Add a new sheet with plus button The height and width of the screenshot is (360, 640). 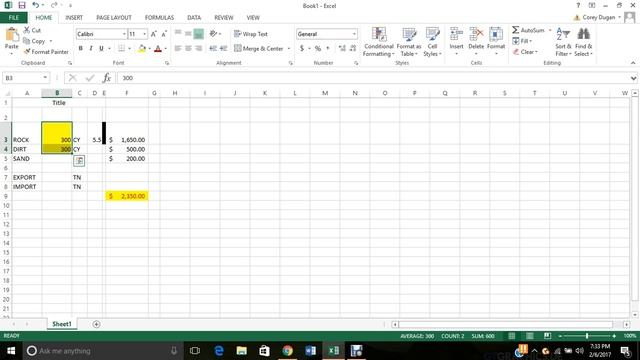(96, 324)
